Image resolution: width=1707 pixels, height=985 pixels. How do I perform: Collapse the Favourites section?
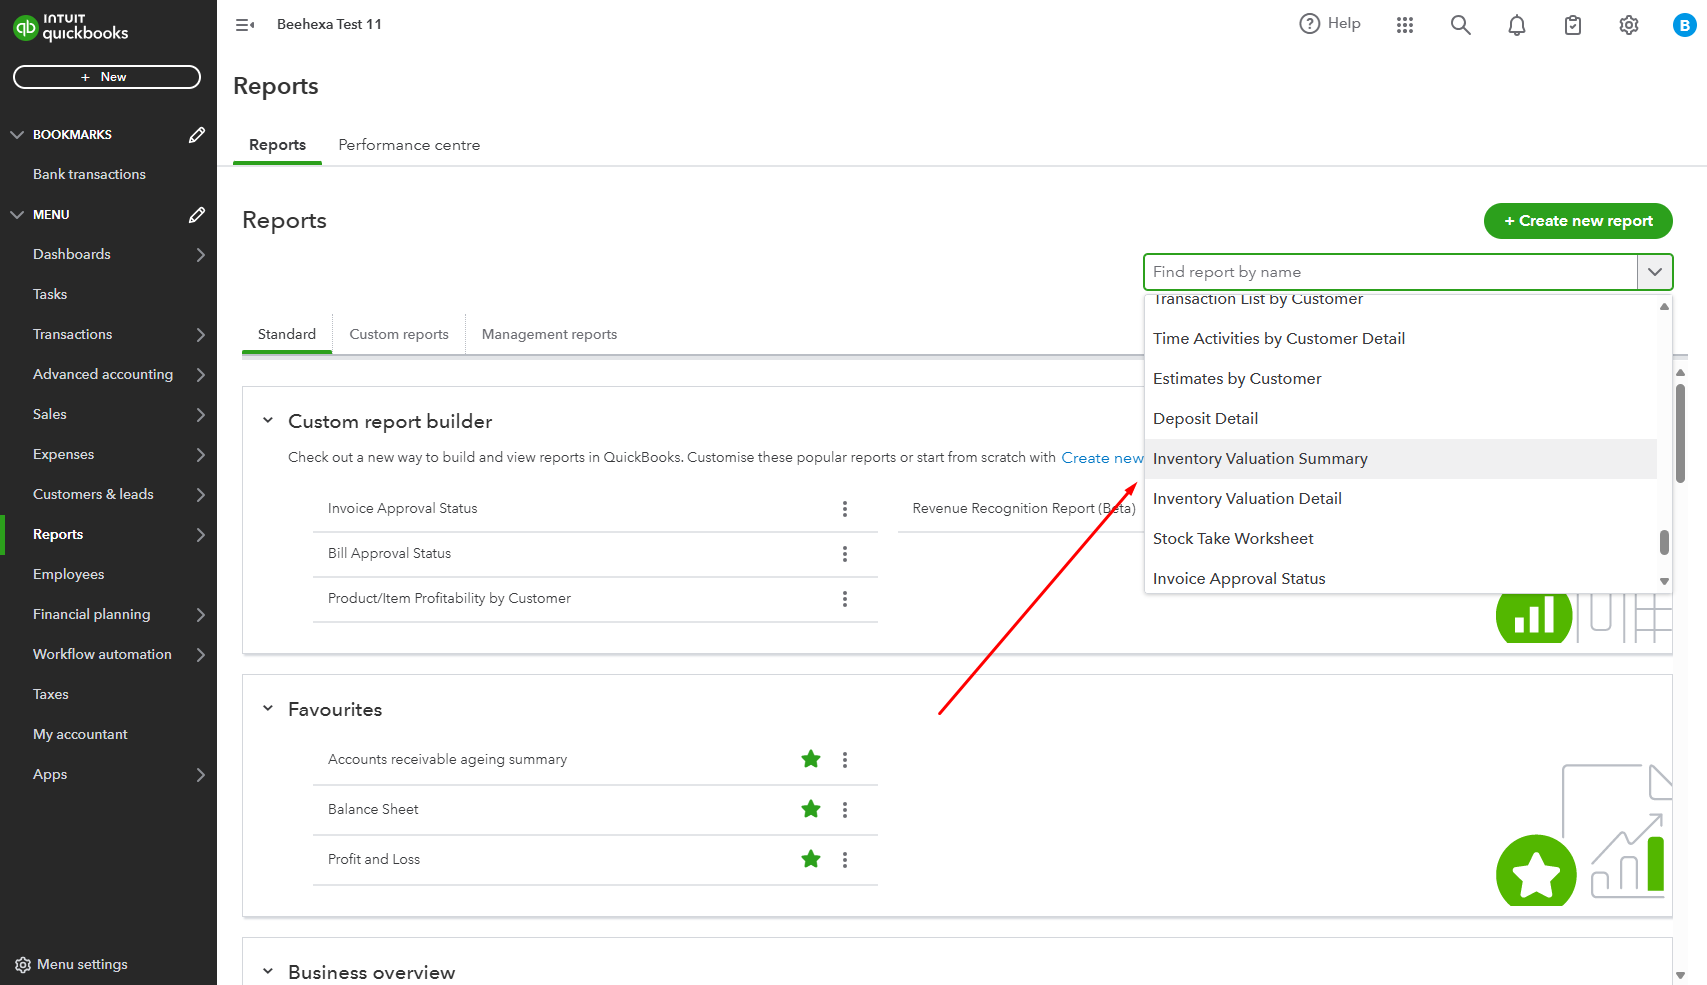[267, 708]
